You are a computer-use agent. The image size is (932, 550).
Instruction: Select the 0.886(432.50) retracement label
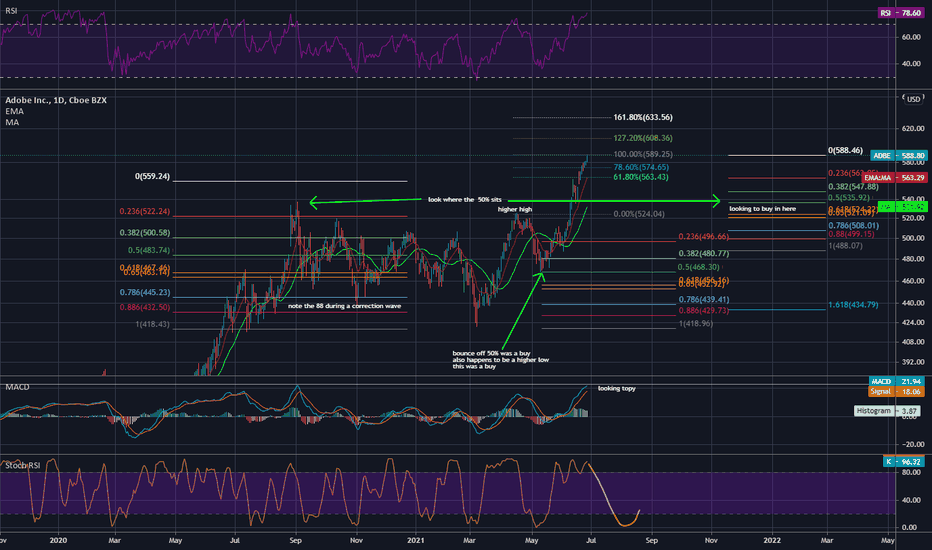(144, 307)
